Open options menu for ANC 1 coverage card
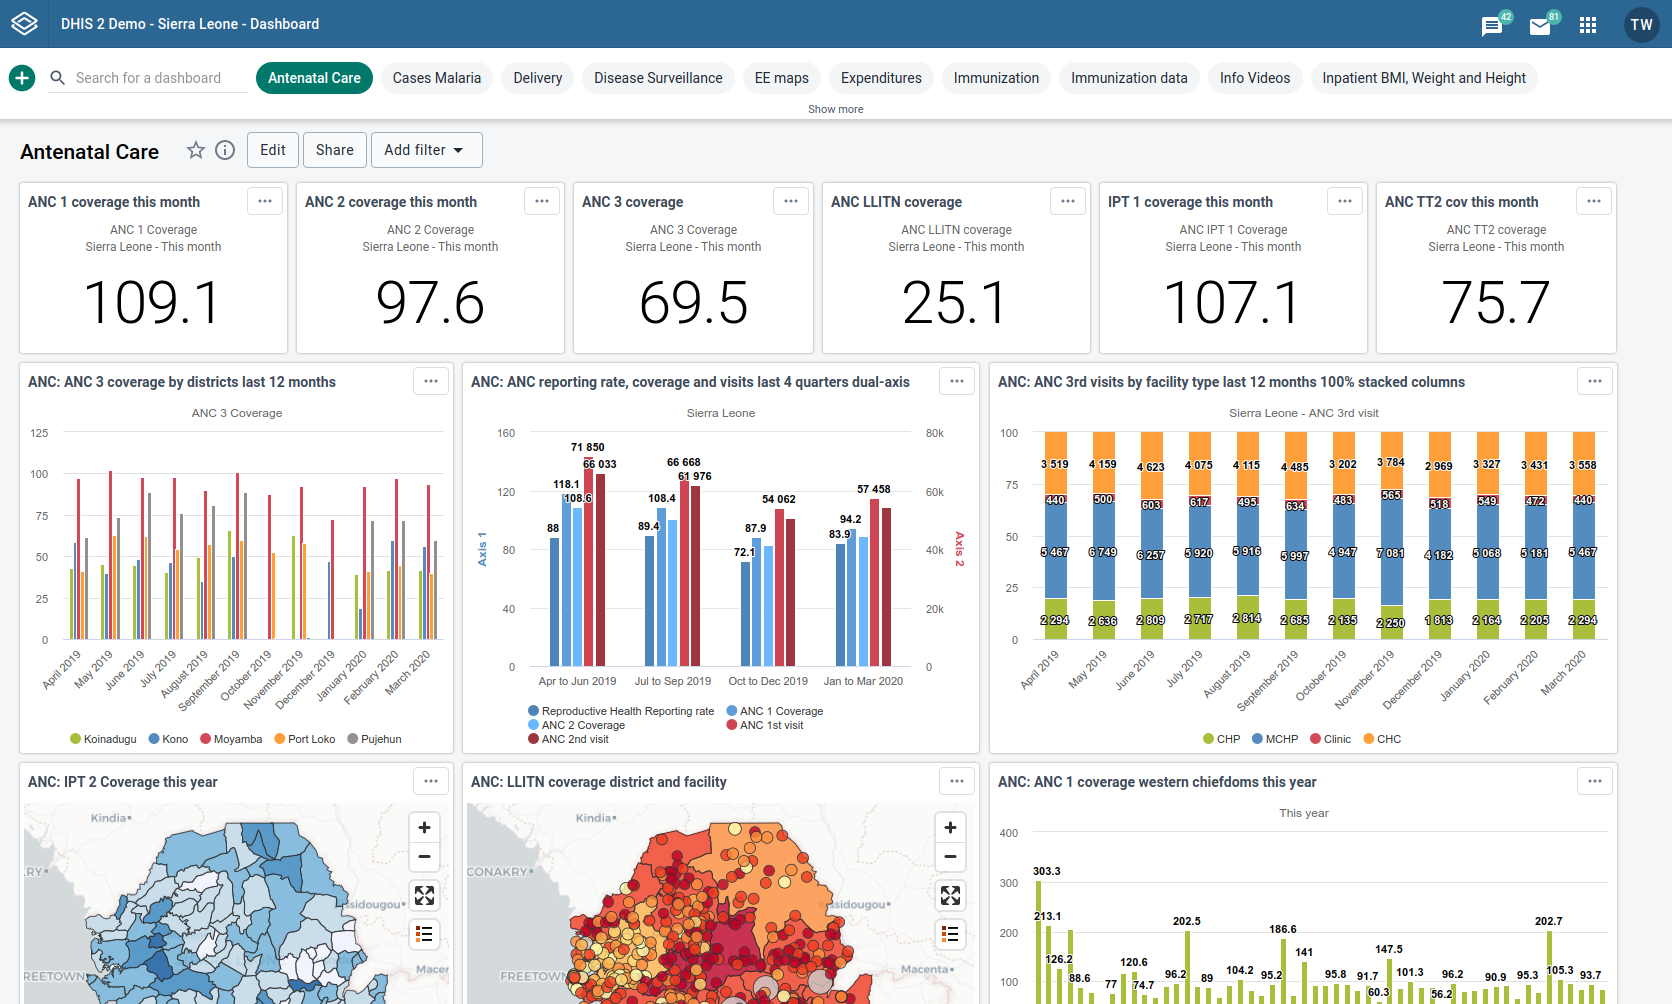Image resolution: width=1672 pixels, height=1004 pixels. pos(265,201)
